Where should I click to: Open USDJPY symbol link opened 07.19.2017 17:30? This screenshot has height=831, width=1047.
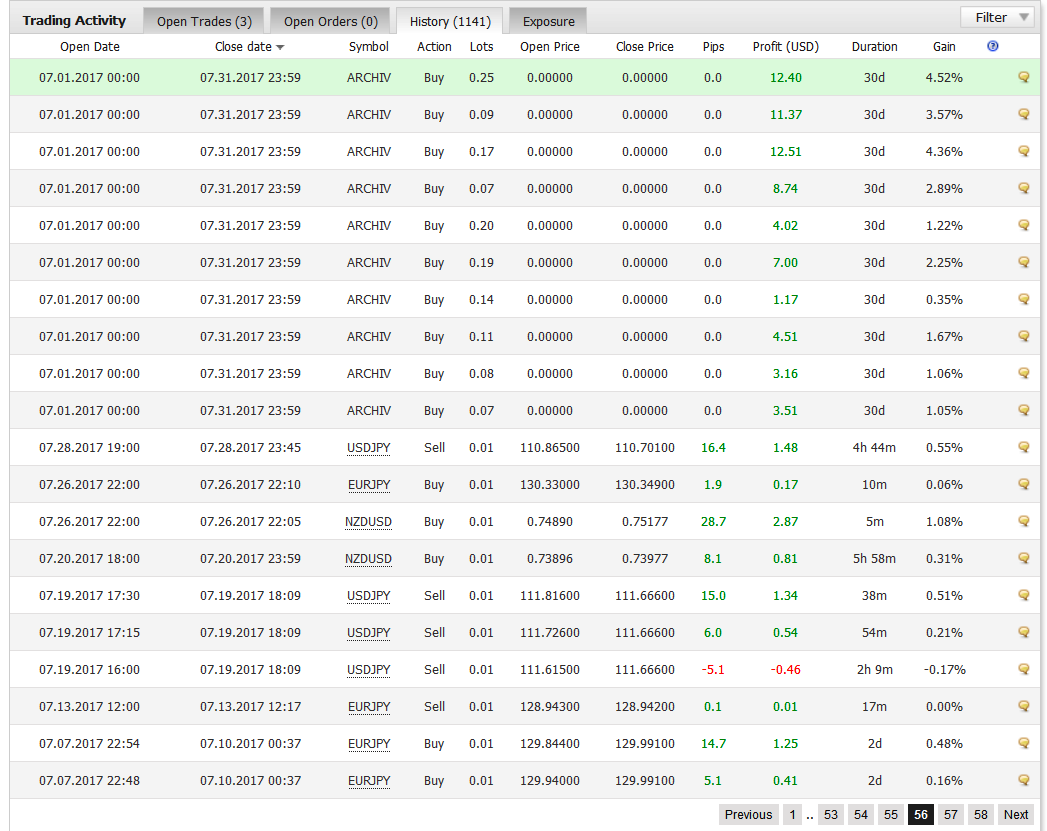(x=369, y=596)
